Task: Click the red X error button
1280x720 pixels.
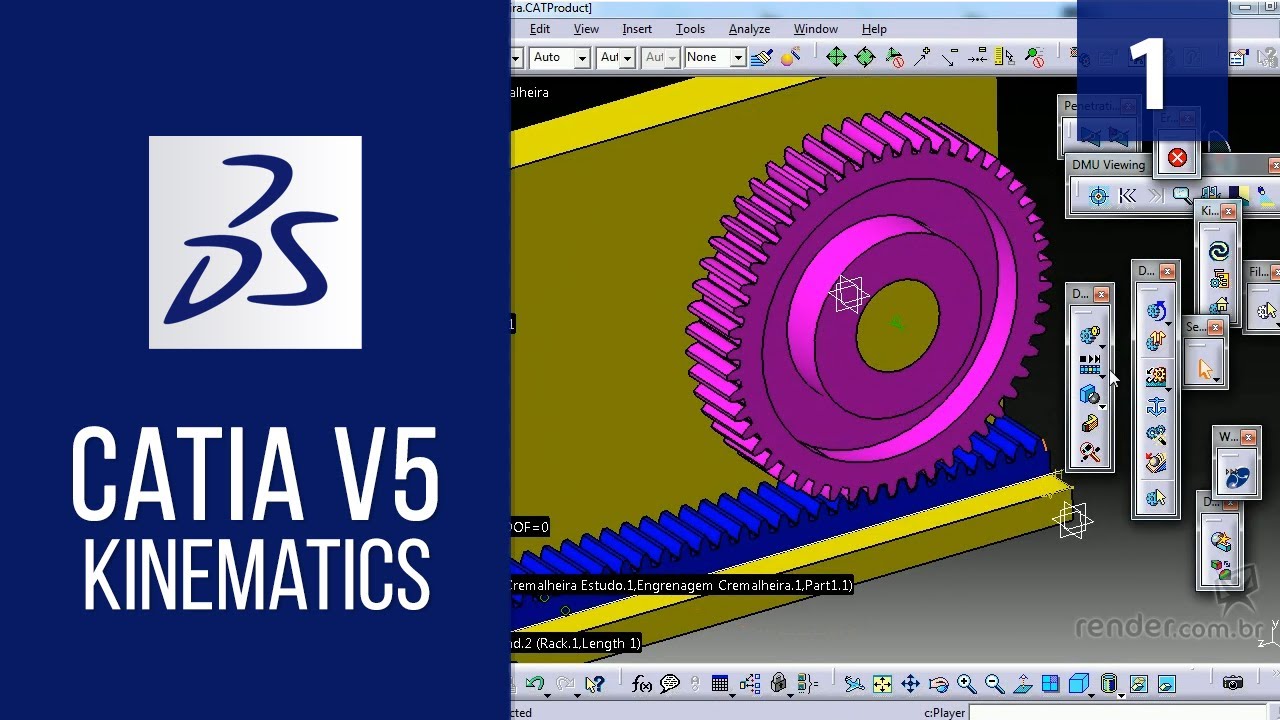Action: 1177,157
